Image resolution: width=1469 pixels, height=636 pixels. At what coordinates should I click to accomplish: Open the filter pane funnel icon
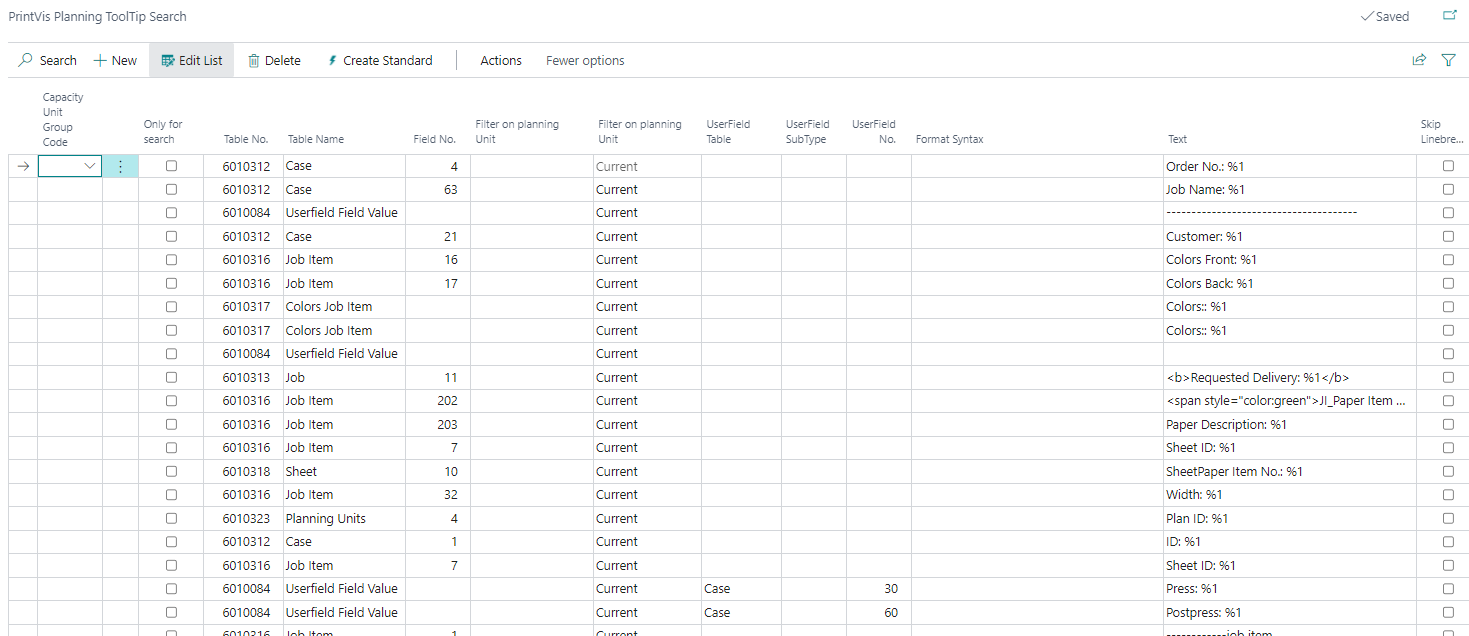pos(1448,60)
